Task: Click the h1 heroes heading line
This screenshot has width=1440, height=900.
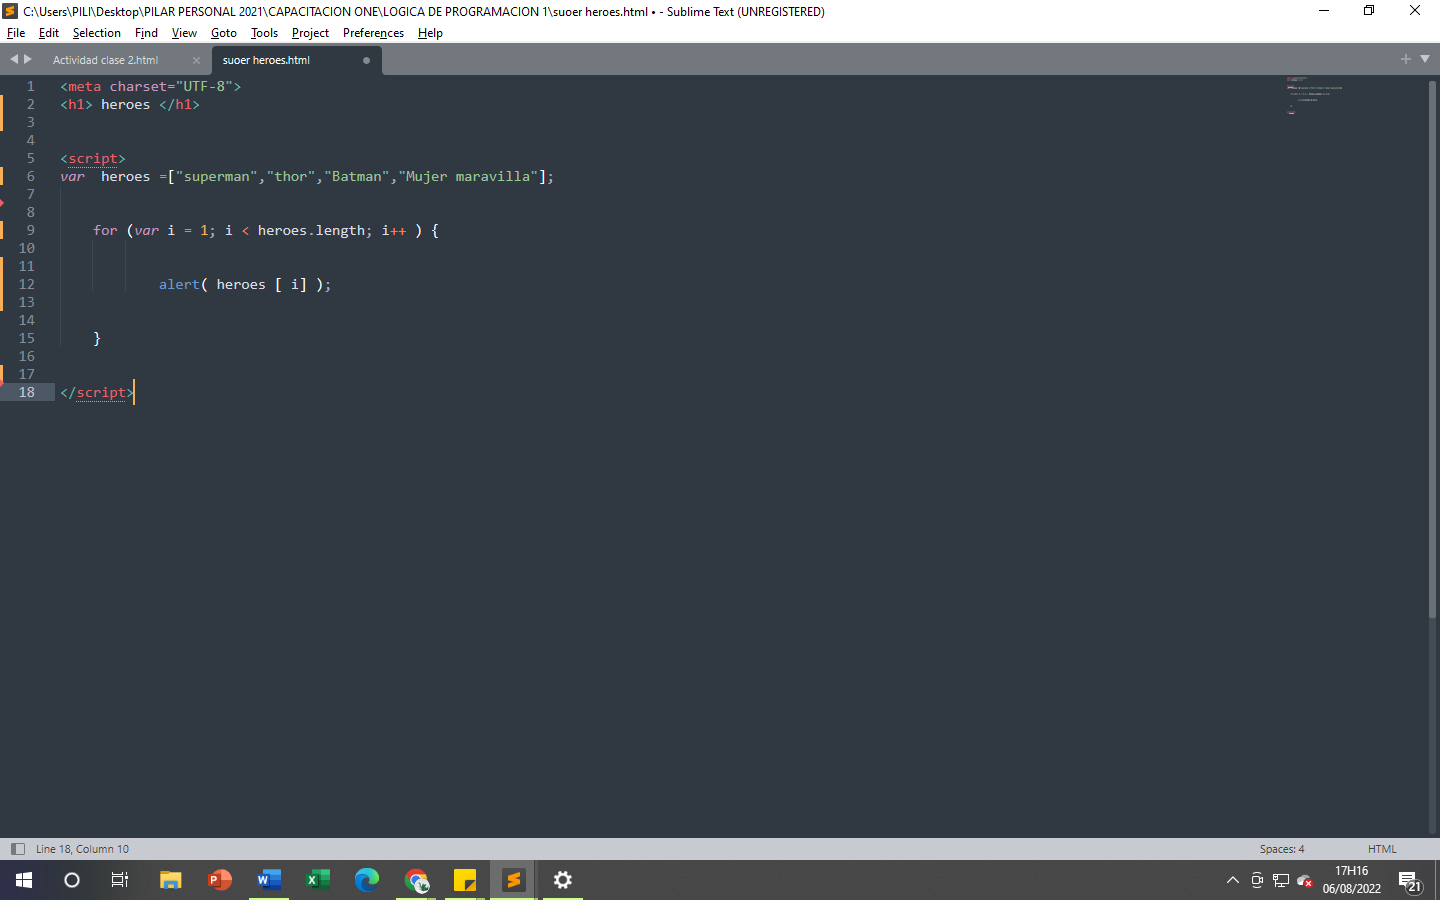Action: click(130, 104)
